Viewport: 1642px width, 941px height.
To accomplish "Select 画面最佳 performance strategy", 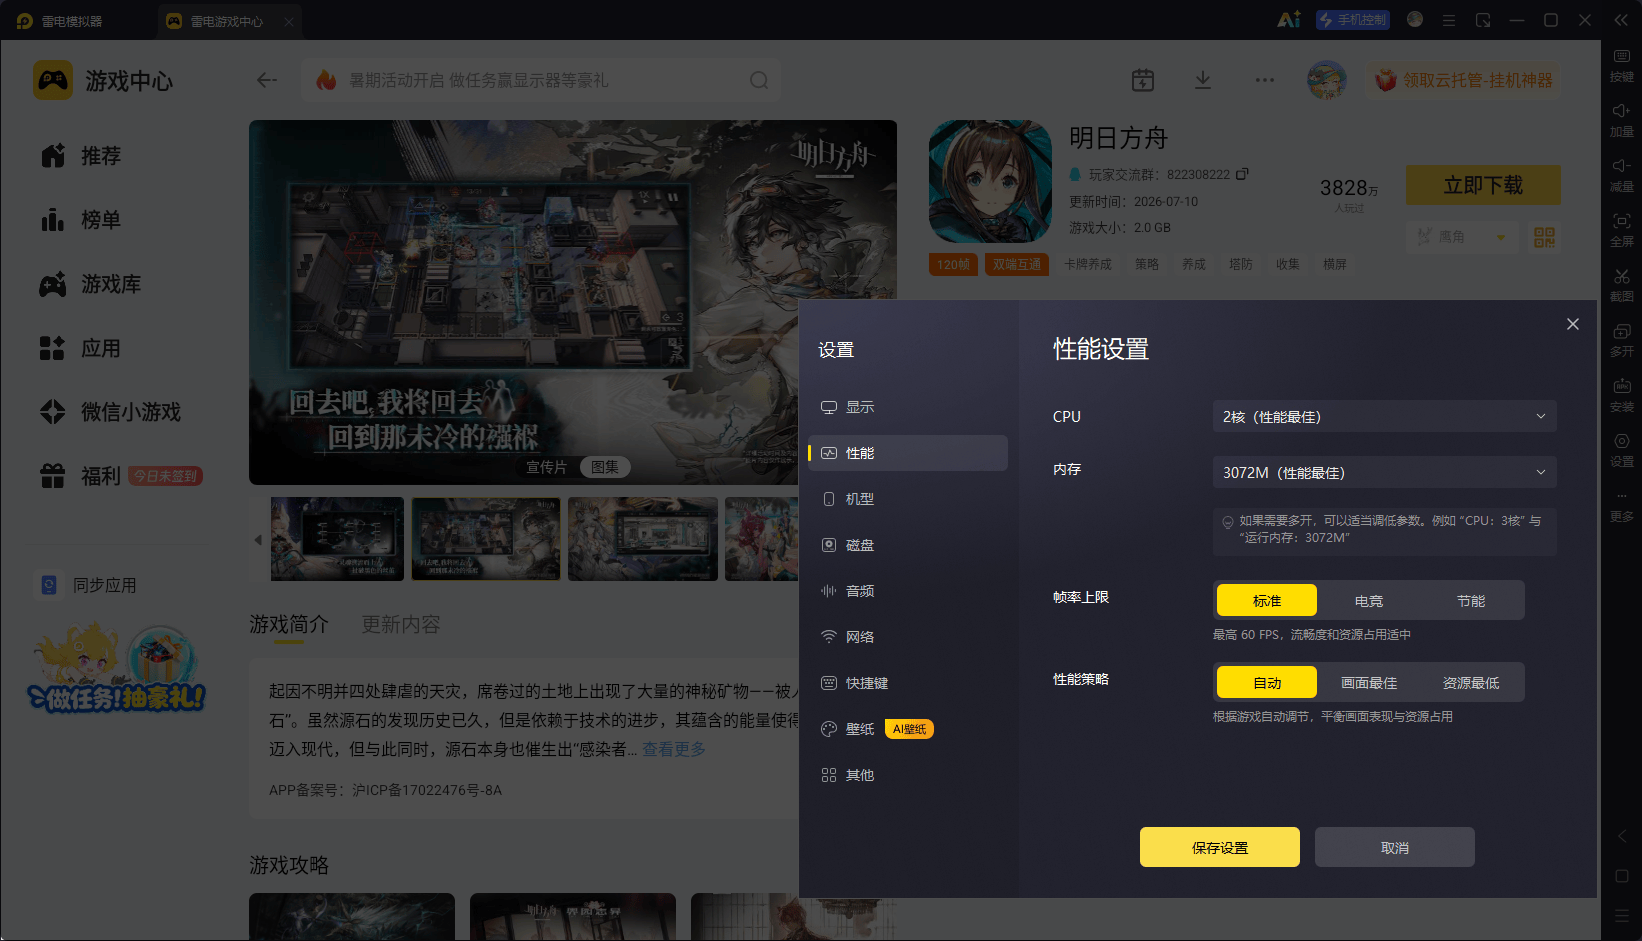I will [x=1369, y=682].
